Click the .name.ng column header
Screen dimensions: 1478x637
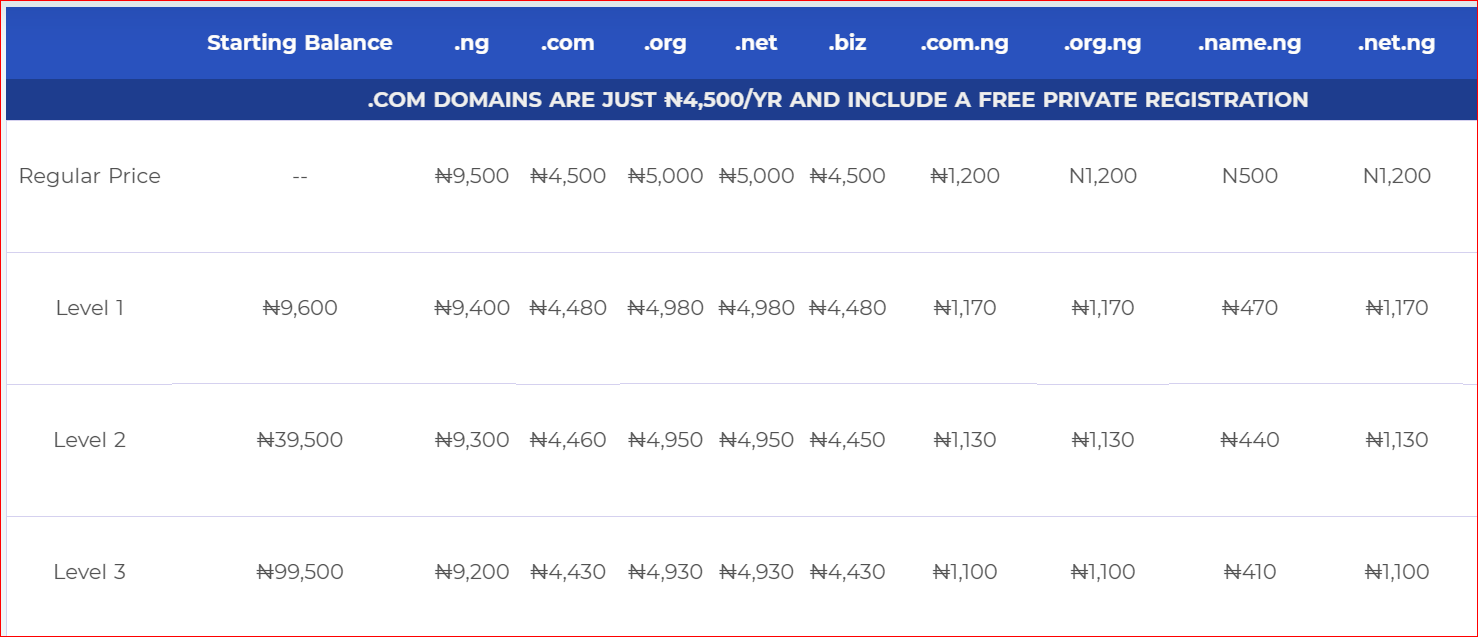(1249, 43)
